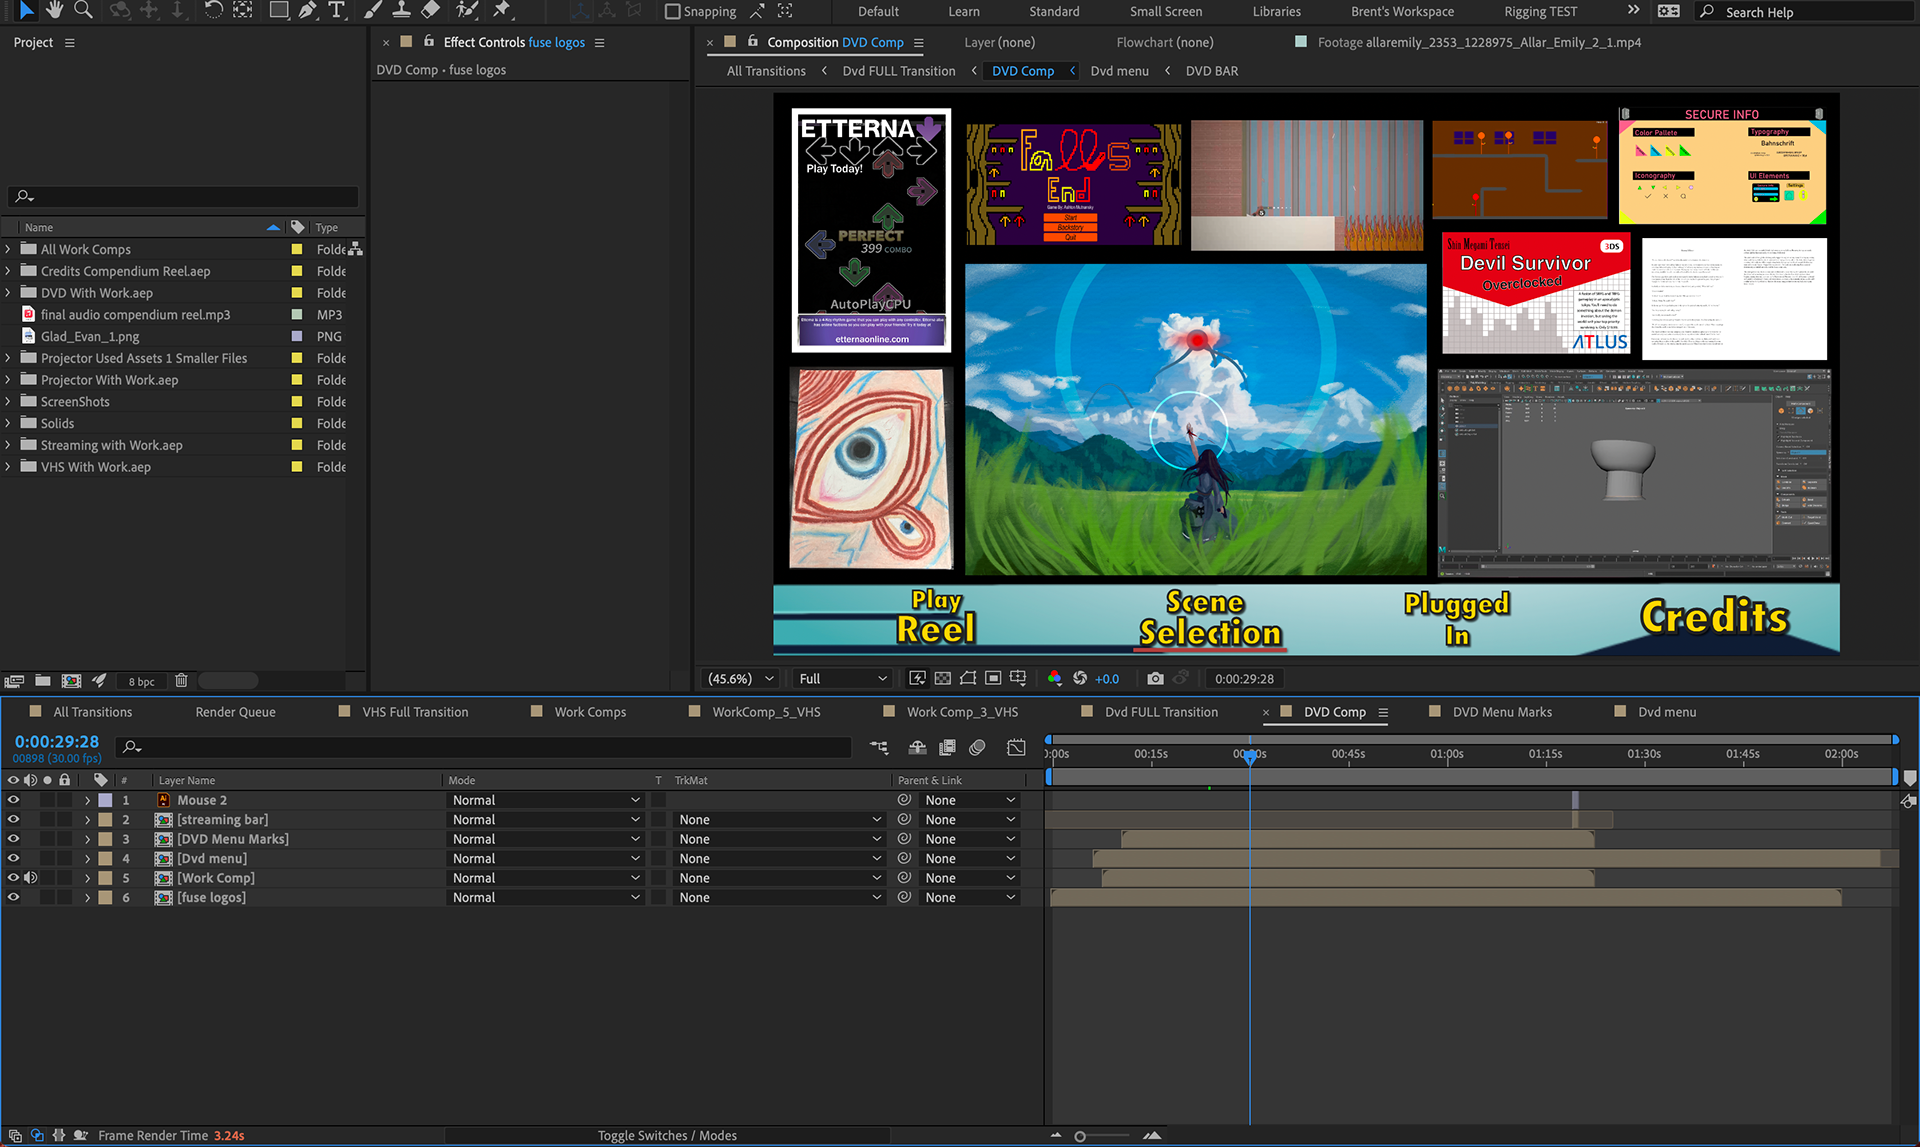Toggle the transparency grid icon
The image size is (1920, 1147).
(x=942, y=678)
